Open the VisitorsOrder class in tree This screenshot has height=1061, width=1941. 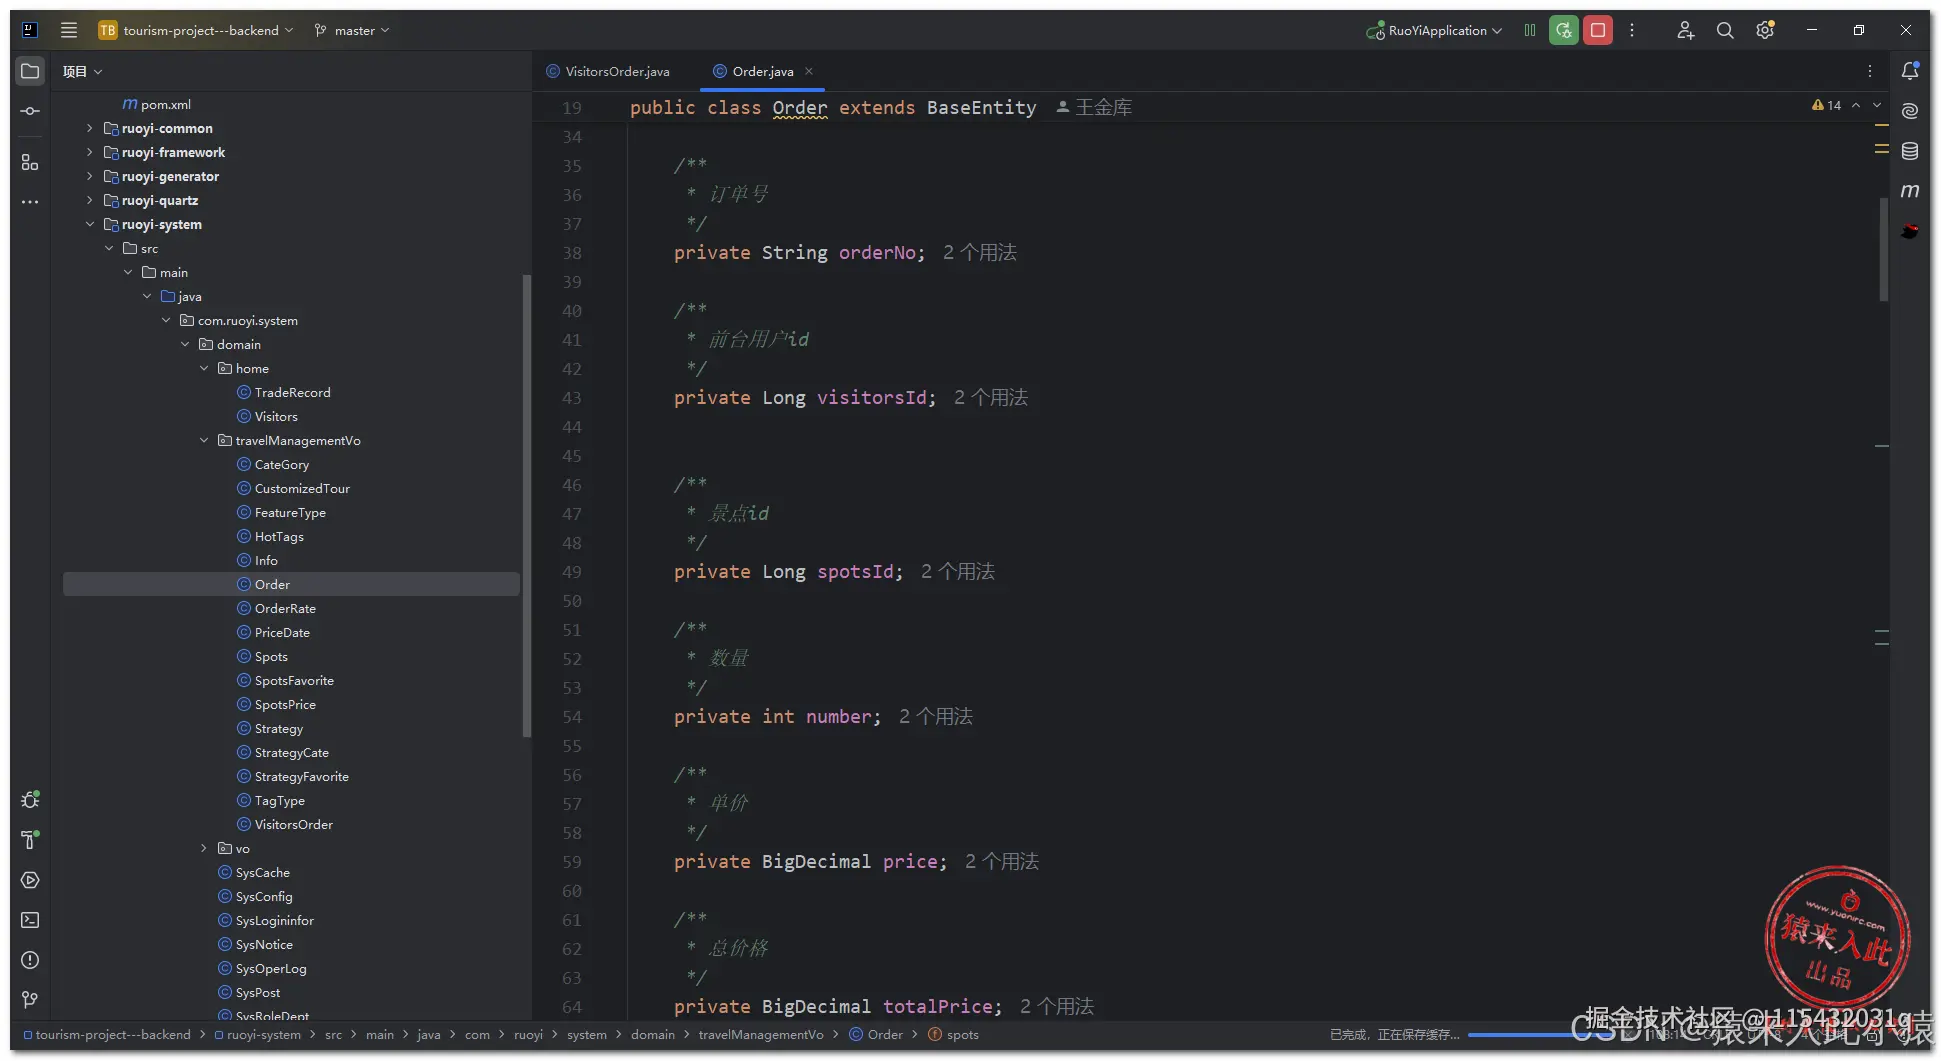tap(285, 824)
